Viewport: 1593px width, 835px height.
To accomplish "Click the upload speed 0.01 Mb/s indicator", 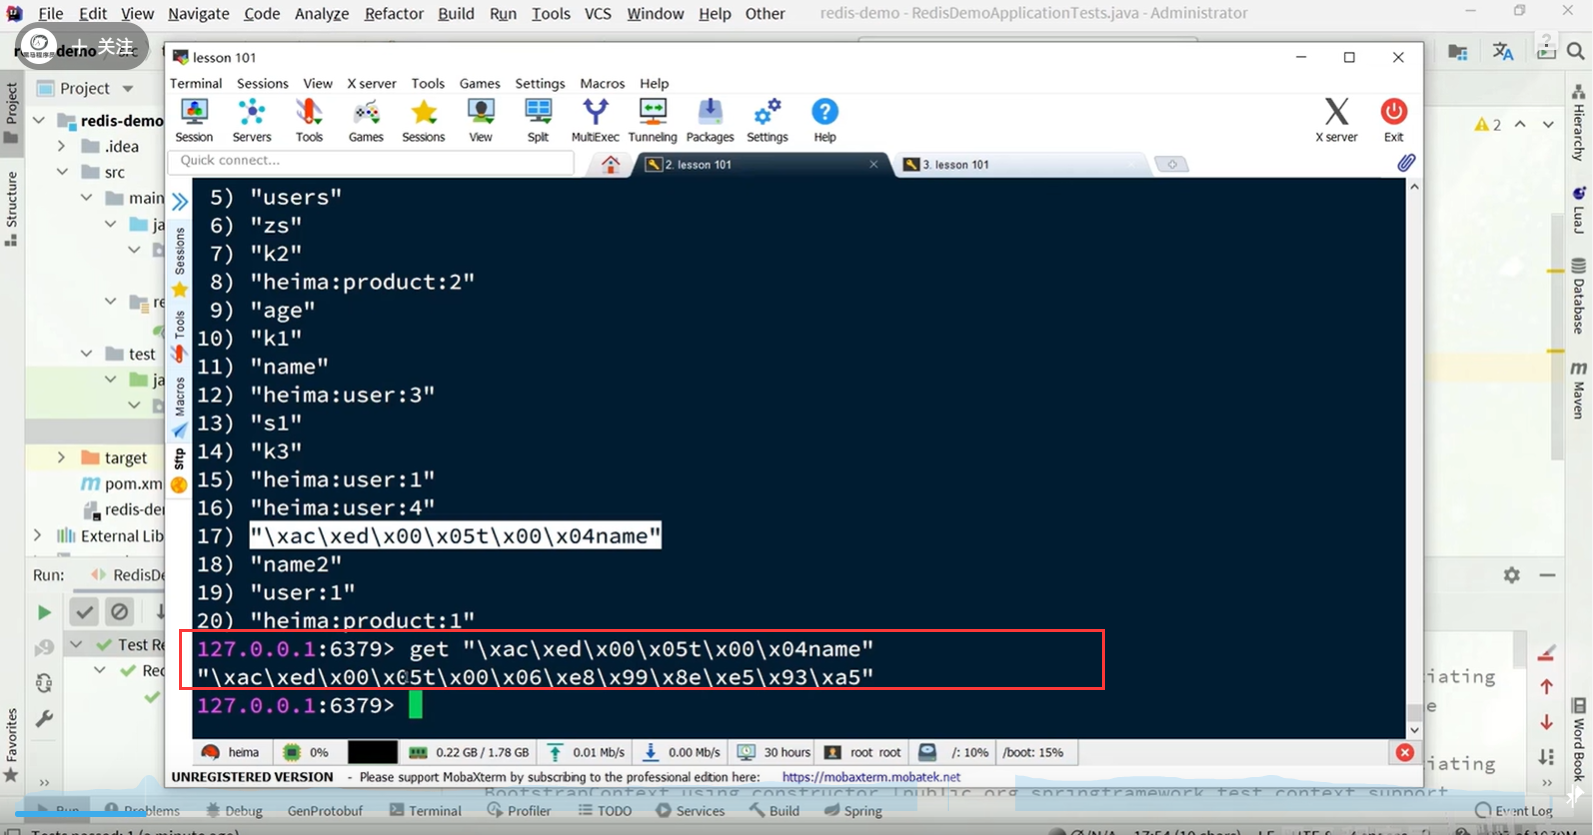I will click(587, 752).
